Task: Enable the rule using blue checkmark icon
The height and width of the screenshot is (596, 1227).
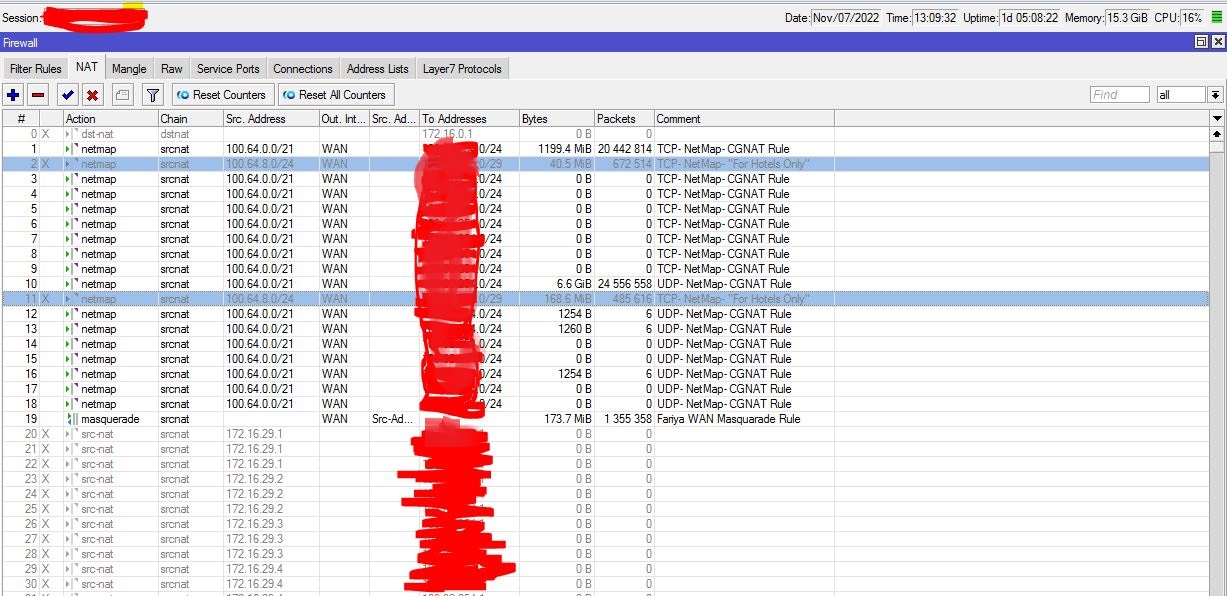Action: coord(67,94)
